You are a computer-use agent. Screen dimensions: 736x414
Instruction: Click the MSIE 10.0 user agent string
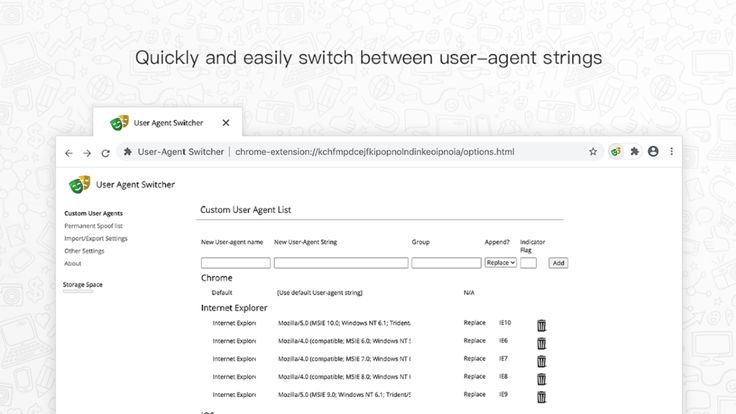pyautogui.click(x=344, y=323)
